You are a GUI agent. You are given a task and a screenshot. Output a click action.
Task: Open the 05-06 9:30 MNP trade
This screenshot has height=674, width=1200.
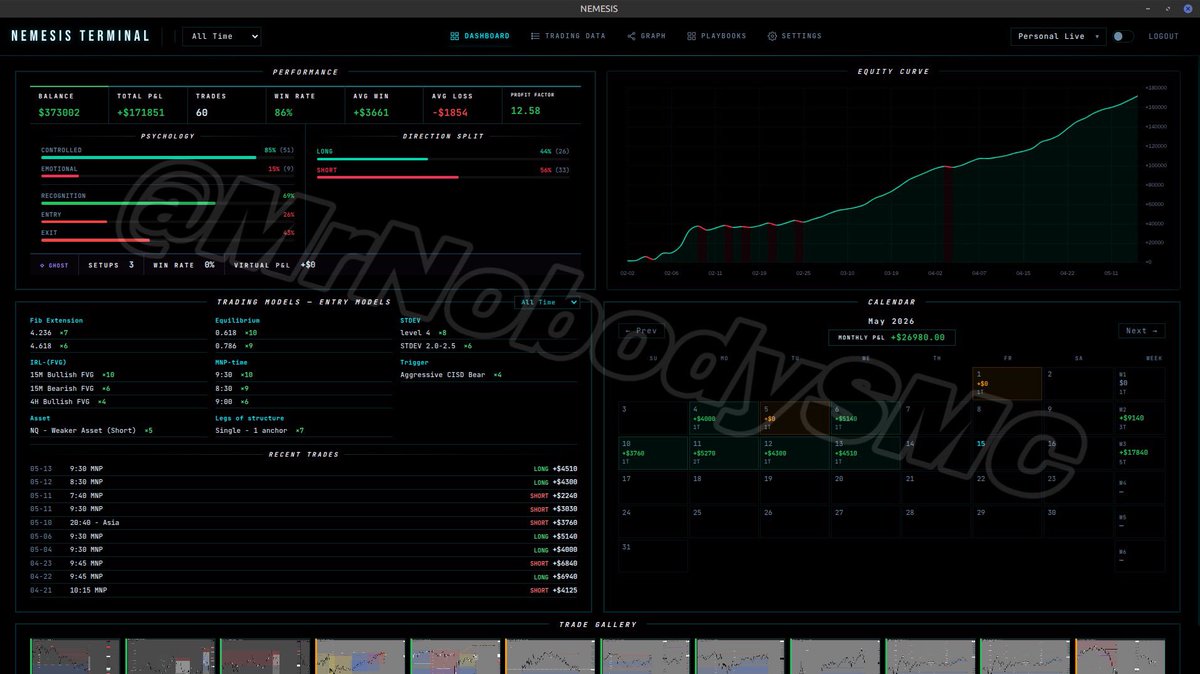(304, 536)
